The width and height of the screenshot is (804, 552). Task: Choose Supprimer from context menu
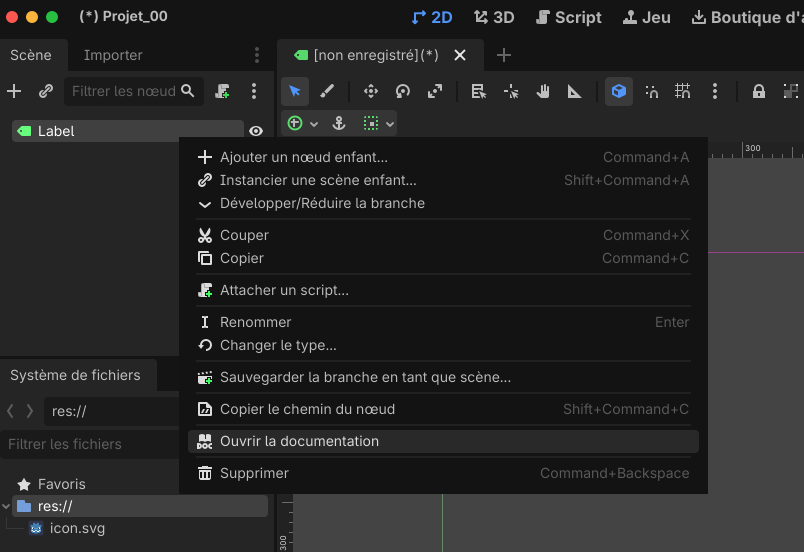coord(444,473)
